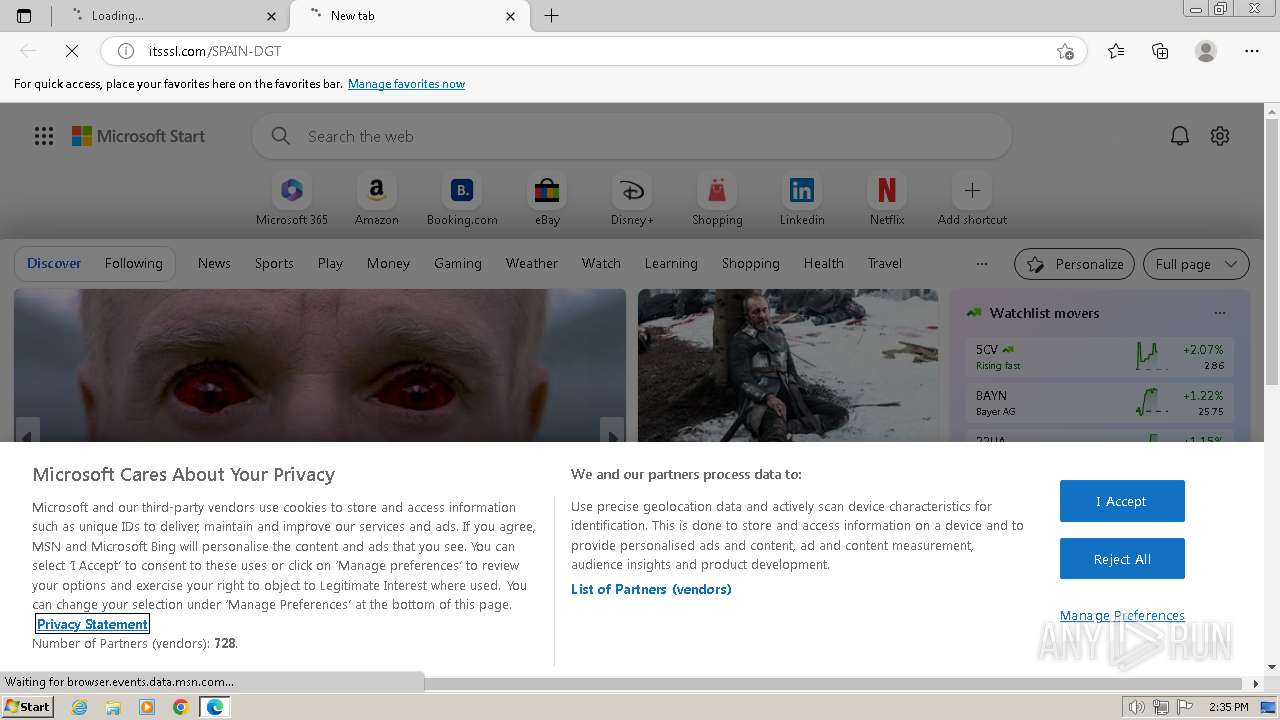Open the Travel category
Viewport: 1280px width, 720px height.
(885, 264)
